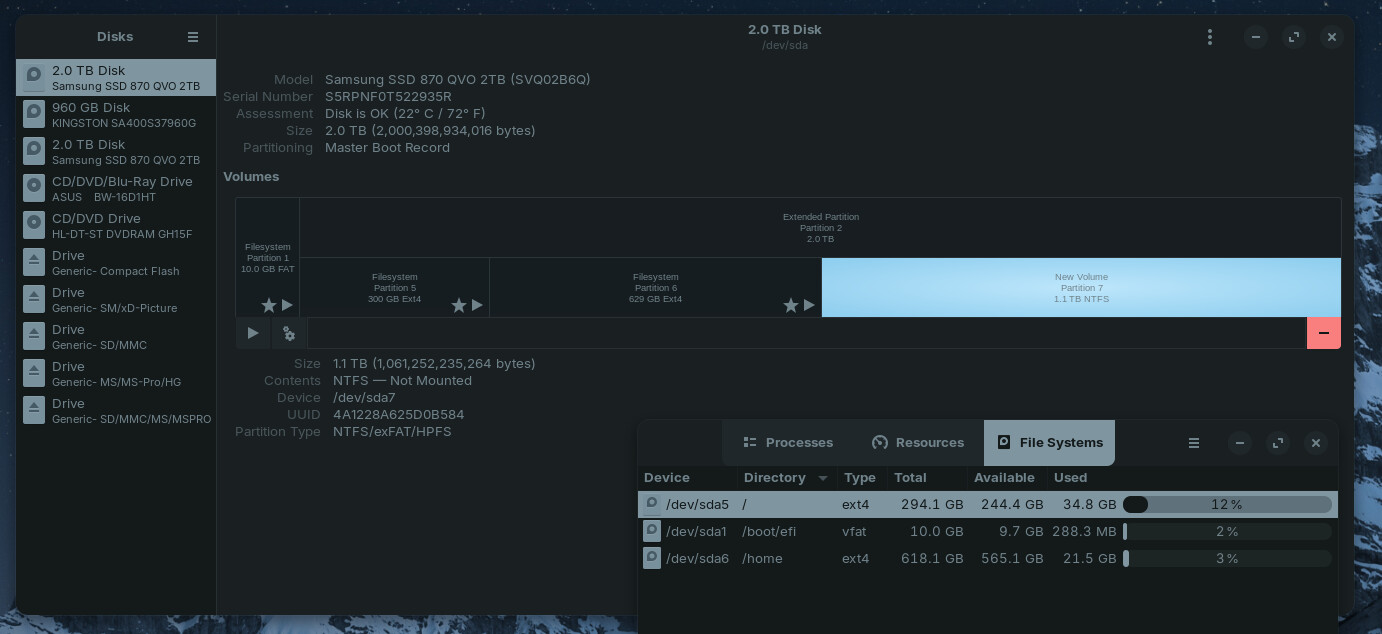Select the File Systems tab
Viewport: 1382px width, 634px height.
coord(1049,443)
